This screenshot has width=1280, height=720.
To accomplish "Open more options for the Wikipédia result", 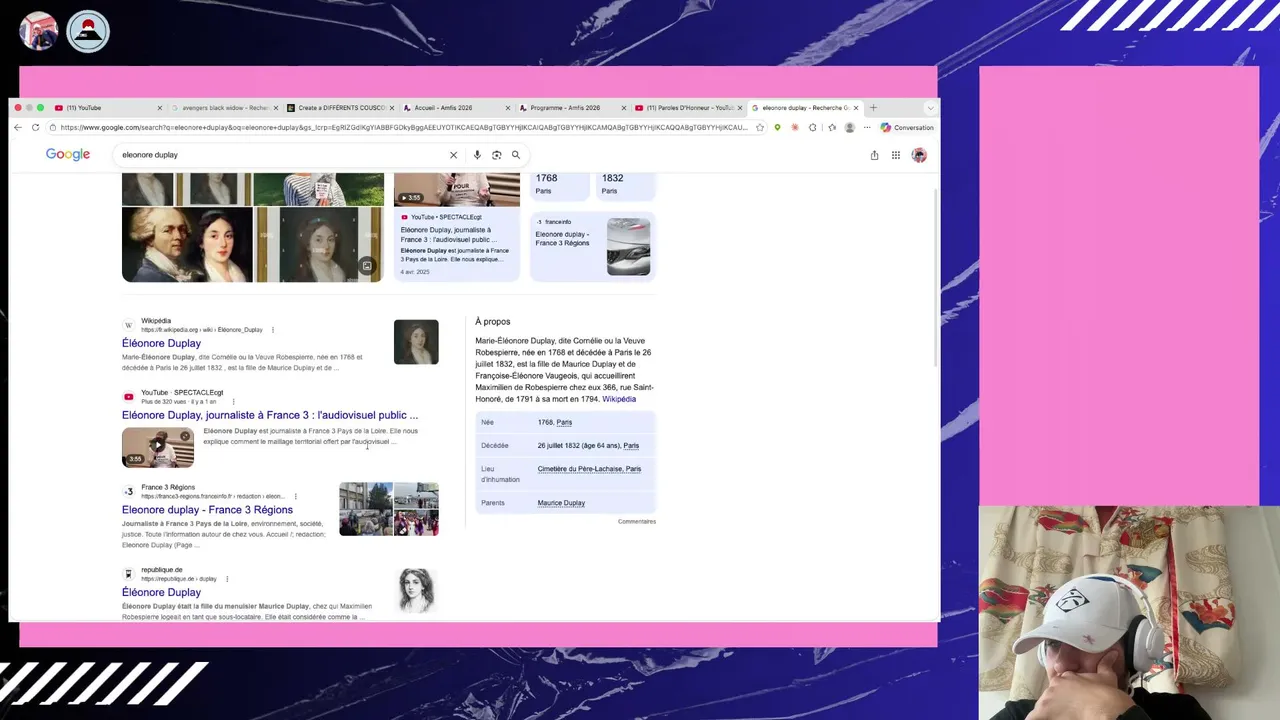I will (272, 330).
